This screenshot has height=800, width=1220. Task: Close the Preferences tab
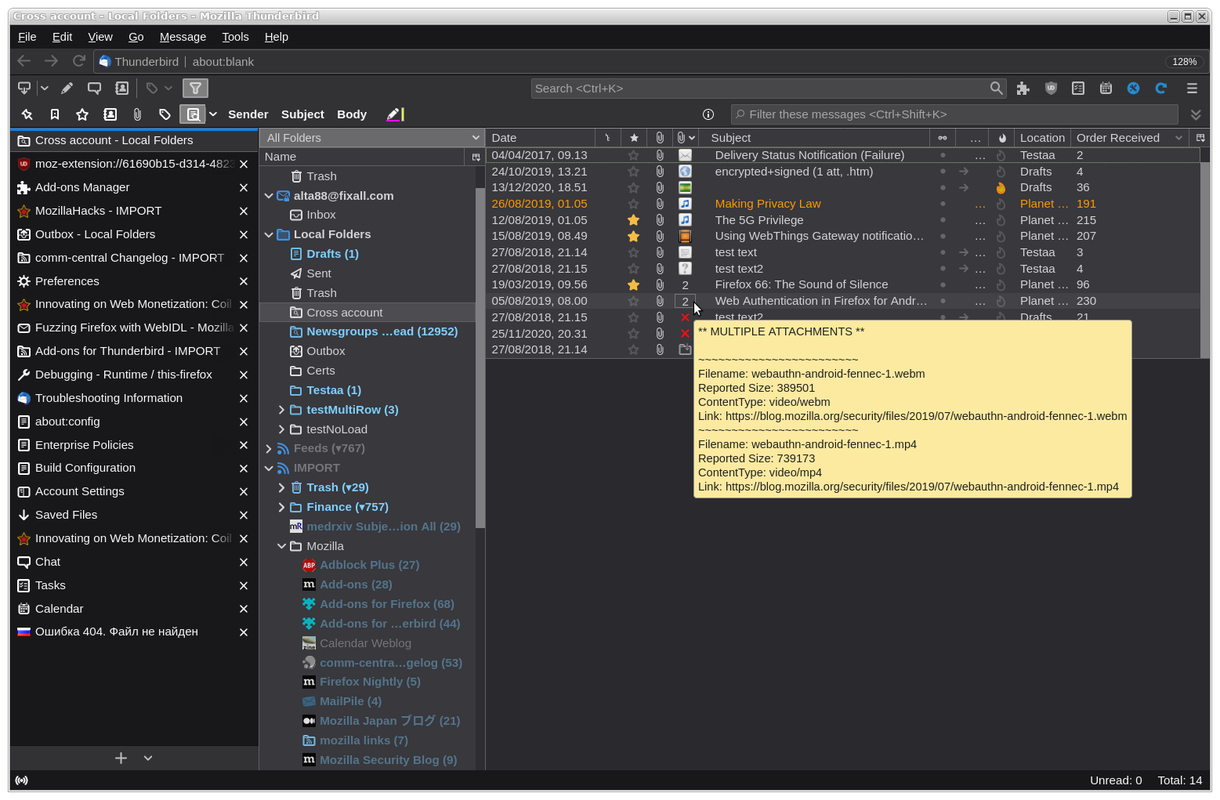244,281
